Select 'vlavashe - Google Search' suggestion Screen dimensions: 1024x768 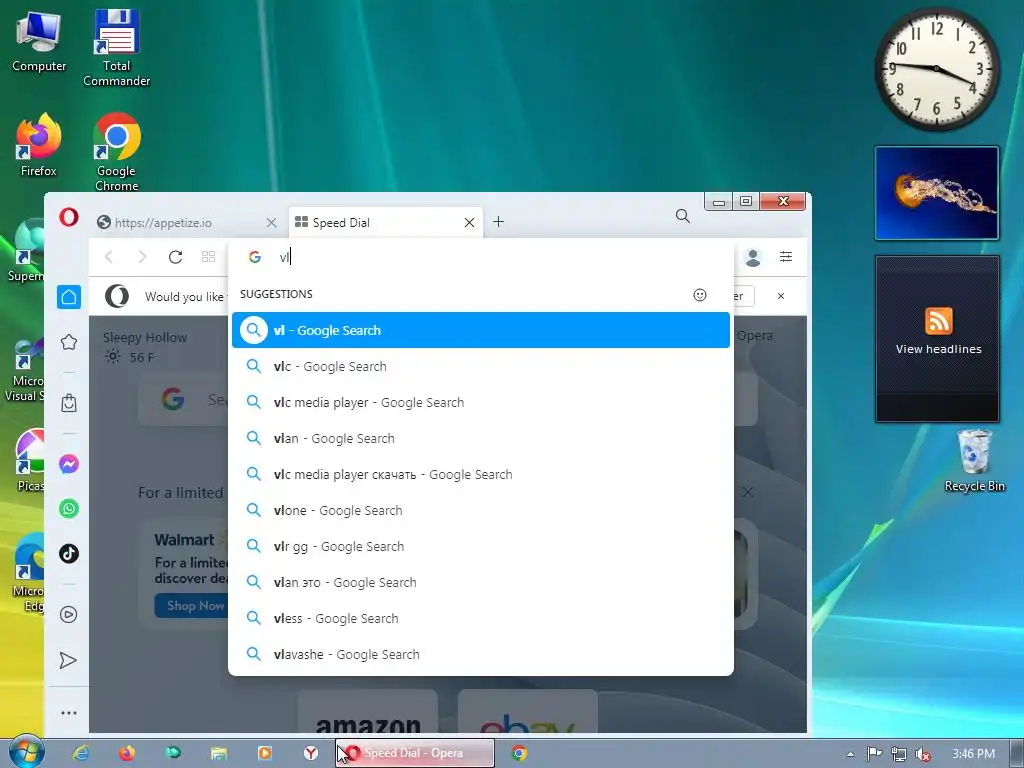(481, 654)
